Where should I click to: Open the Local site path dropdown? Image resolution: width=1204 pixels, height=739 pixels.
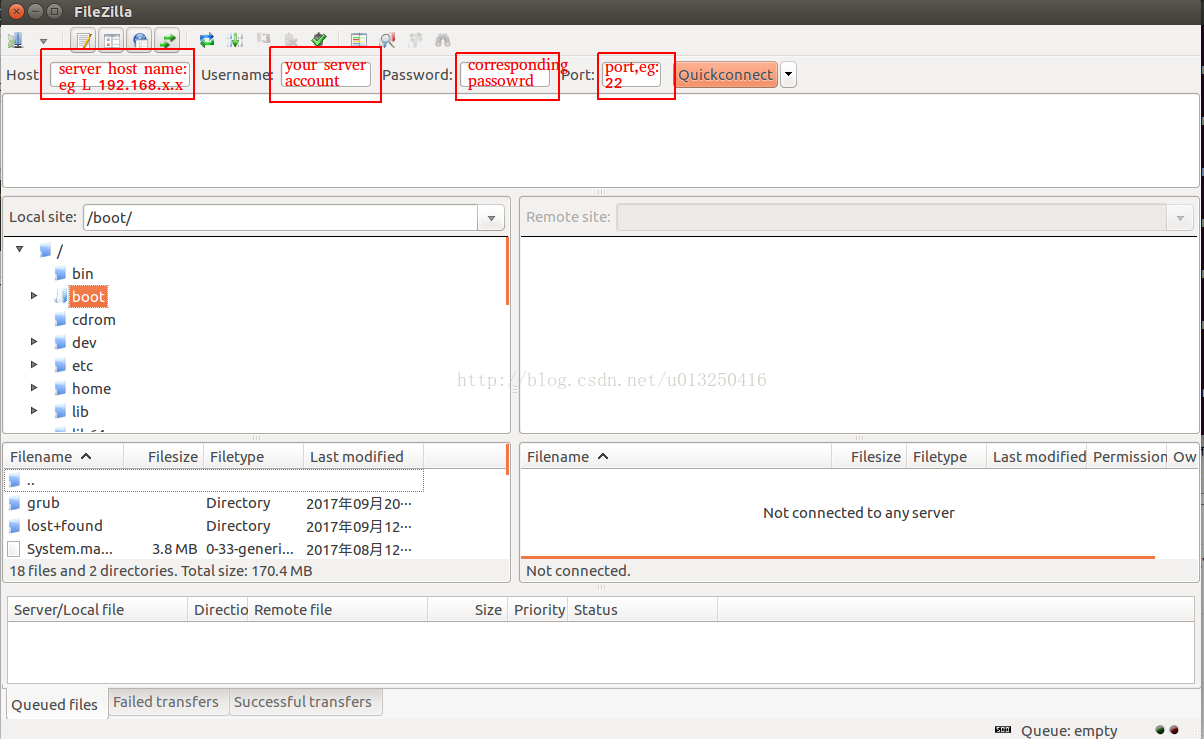(490, 218)
